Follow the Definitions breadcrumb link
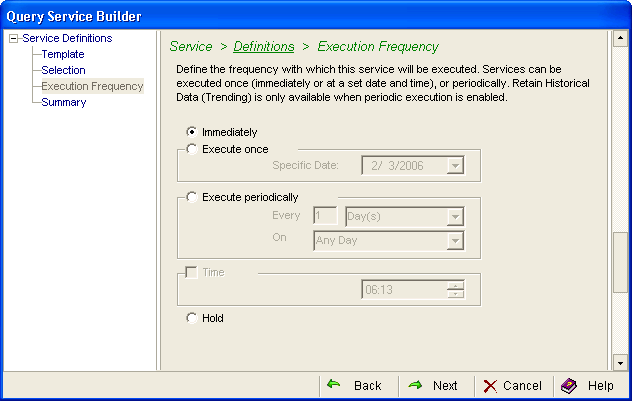Screen dimensions: 632x401 264,47
